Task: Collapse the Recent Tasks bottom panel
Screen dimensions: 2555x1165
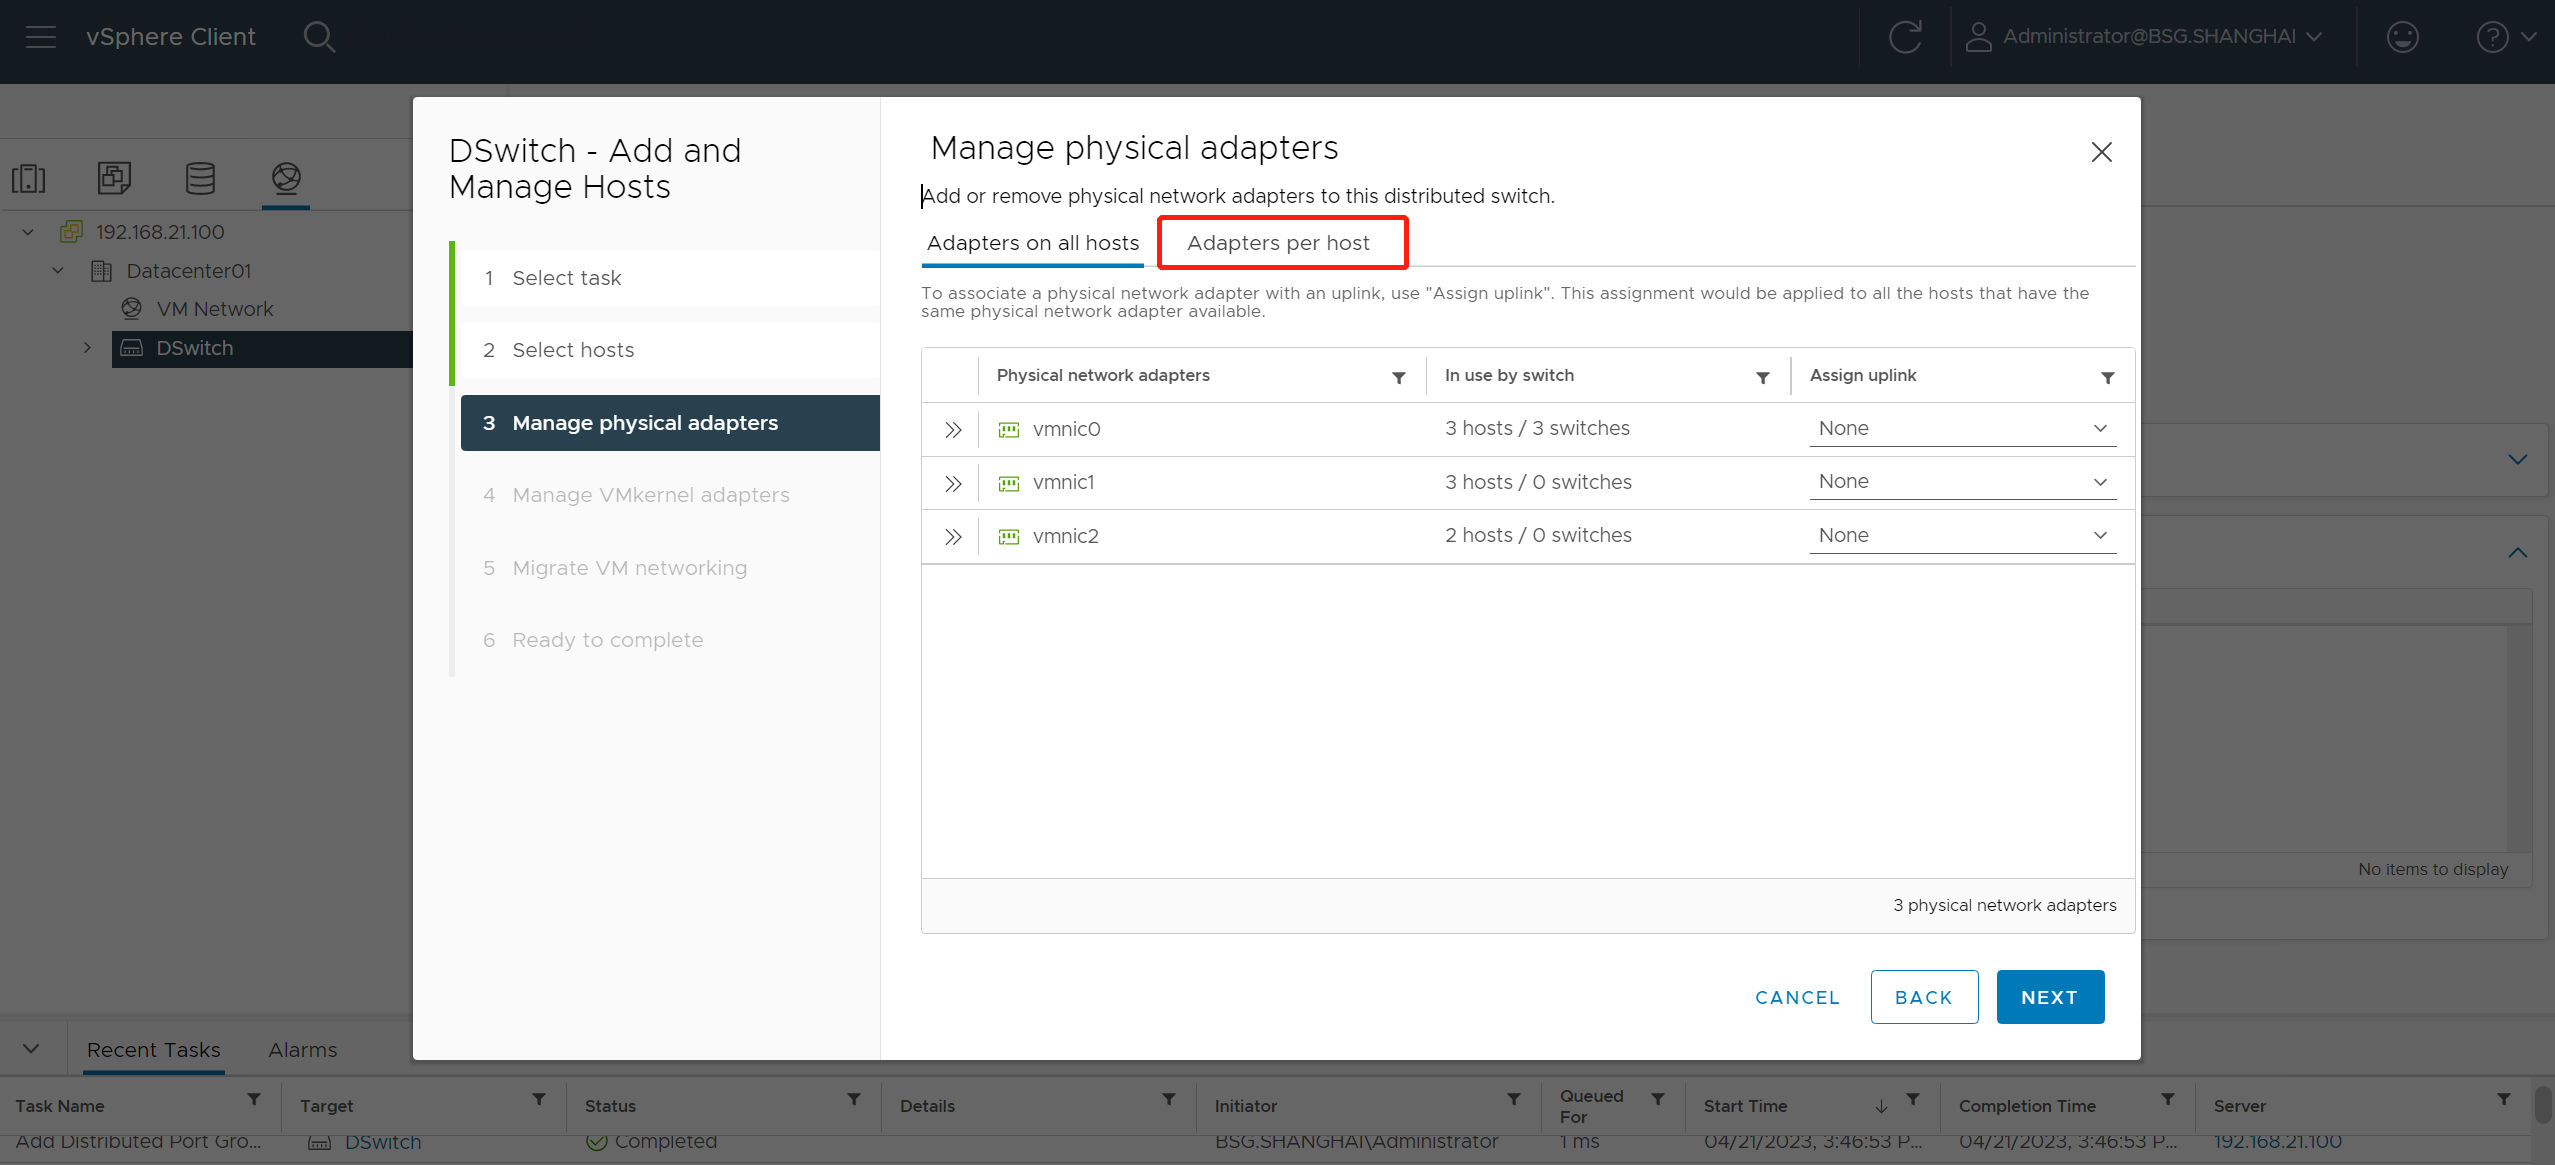Action: tap(31, 1049)
